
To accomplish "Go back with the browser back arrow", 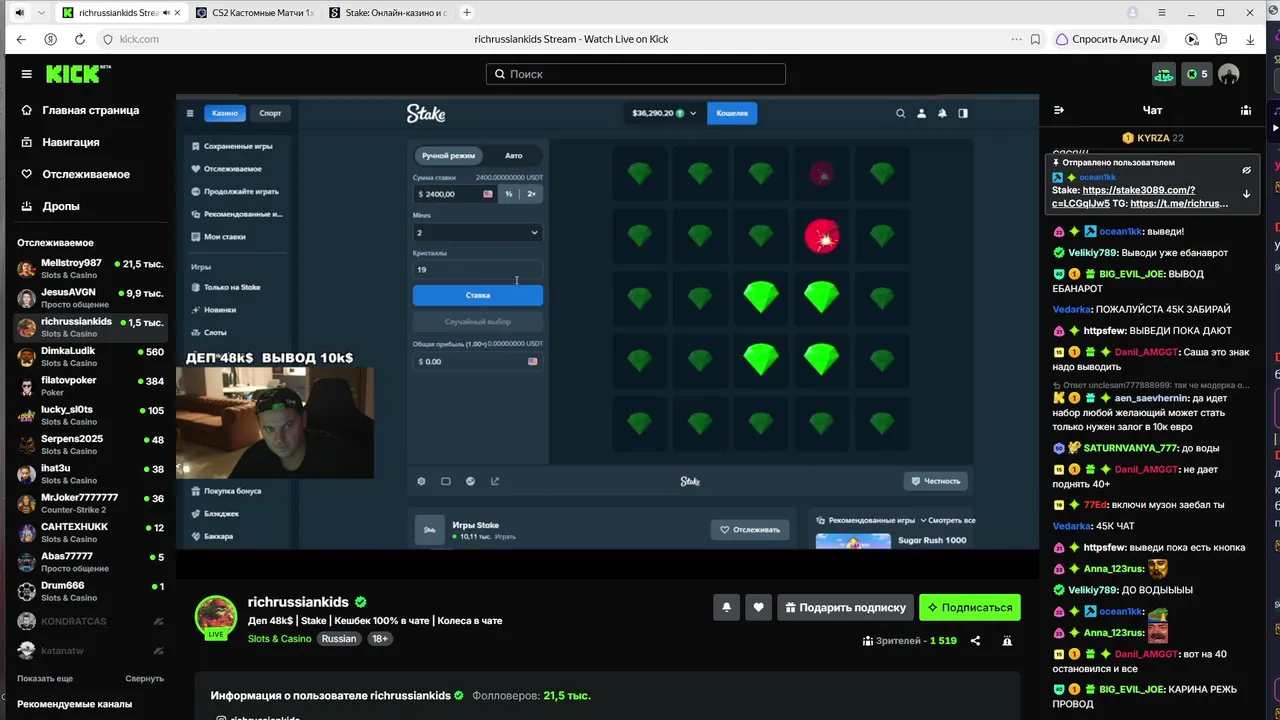I will (x=21, y=39).
